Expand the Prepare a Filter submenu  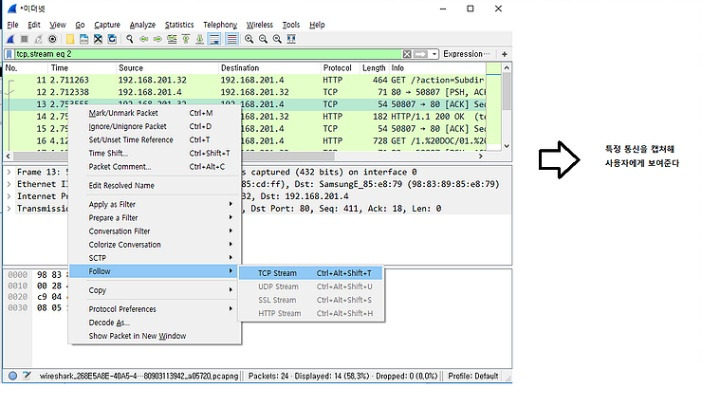(155, 218)
